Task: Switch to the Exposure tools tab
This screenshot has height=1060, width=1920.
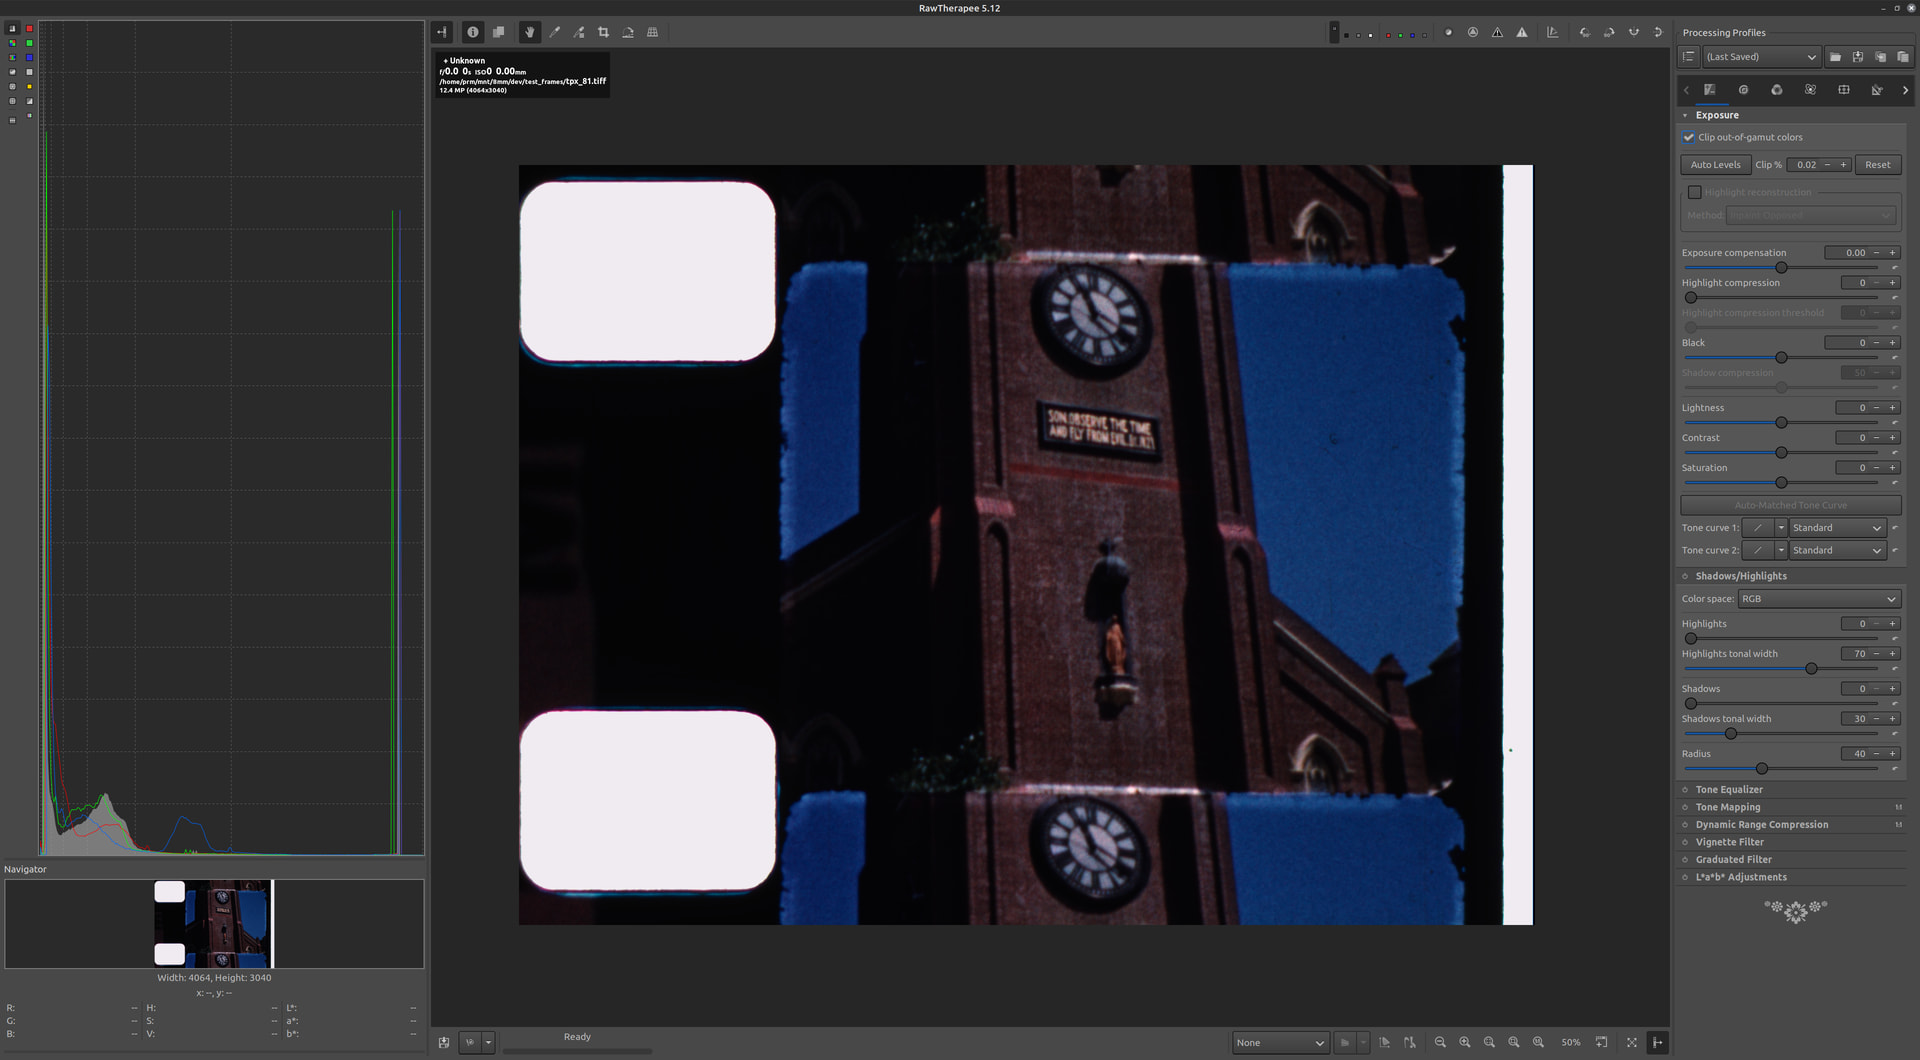Action: 1710,90
